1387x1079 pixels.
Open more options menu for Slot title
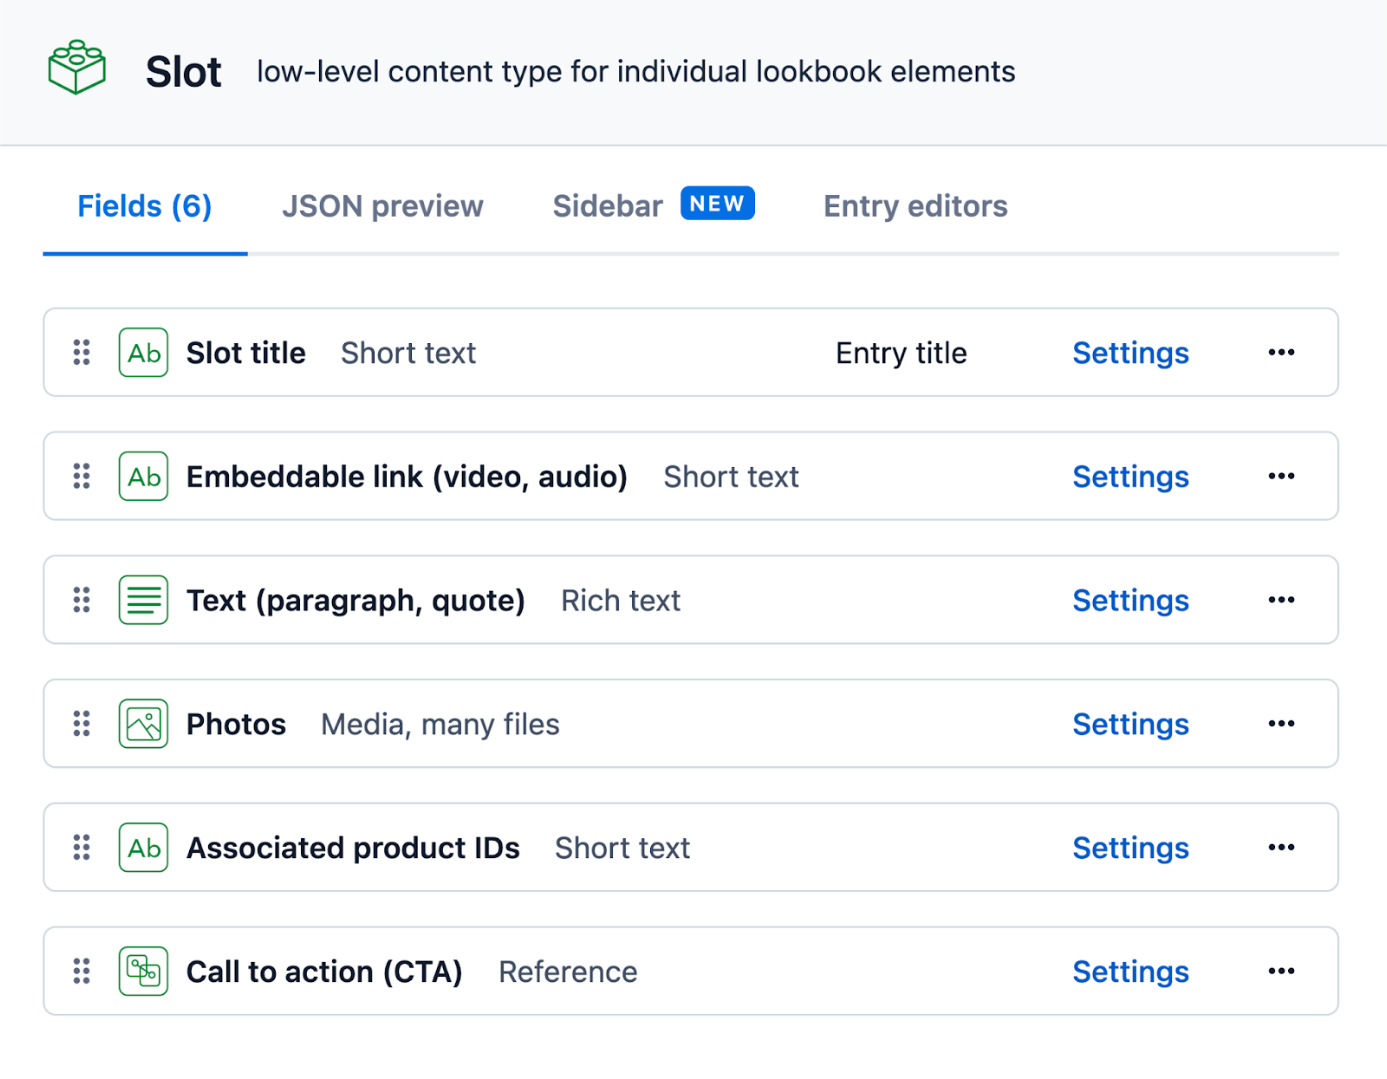tap(1281, 353)
